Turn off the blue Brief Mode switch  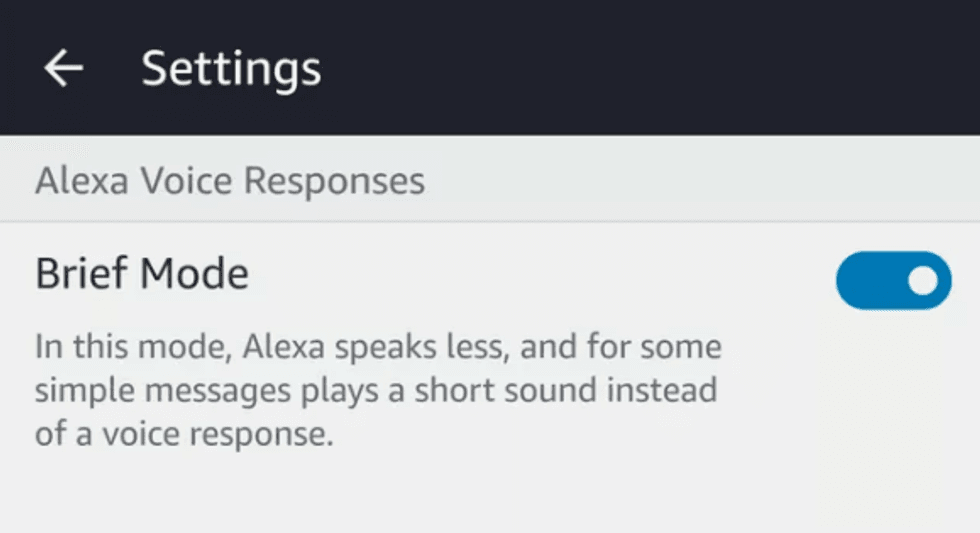893,281
